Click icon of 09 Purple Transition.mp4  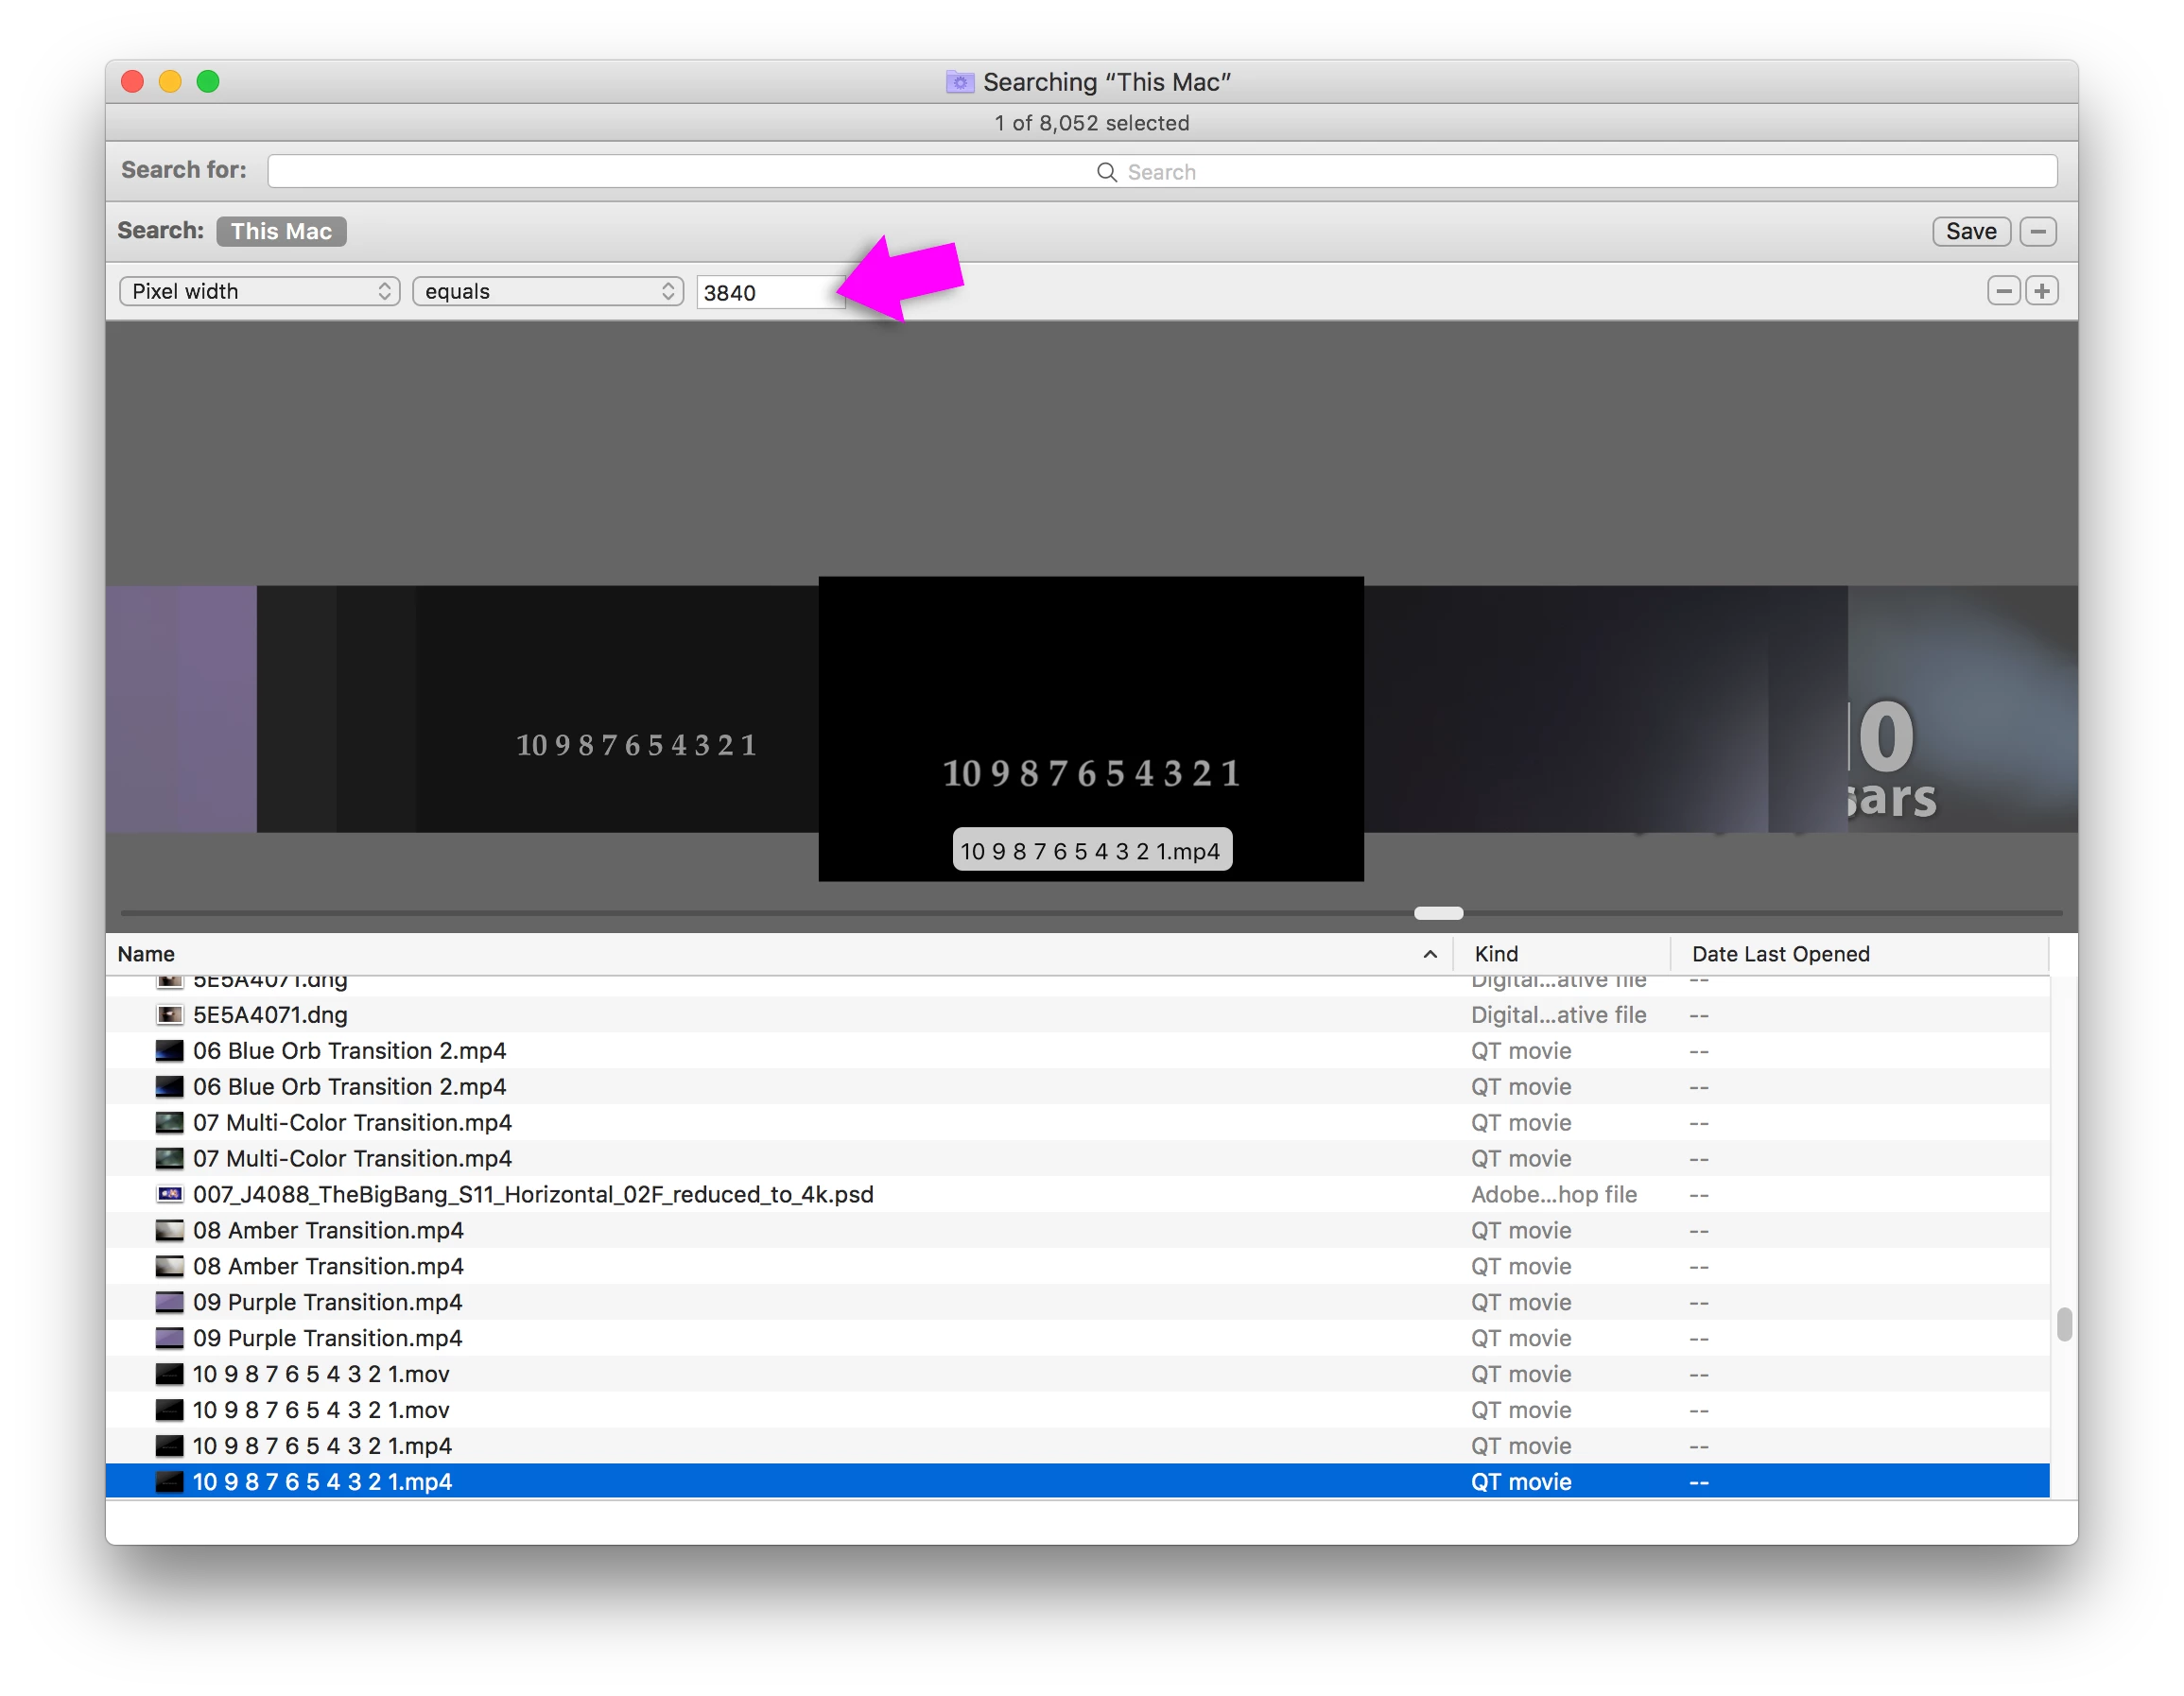point(170,1302)
